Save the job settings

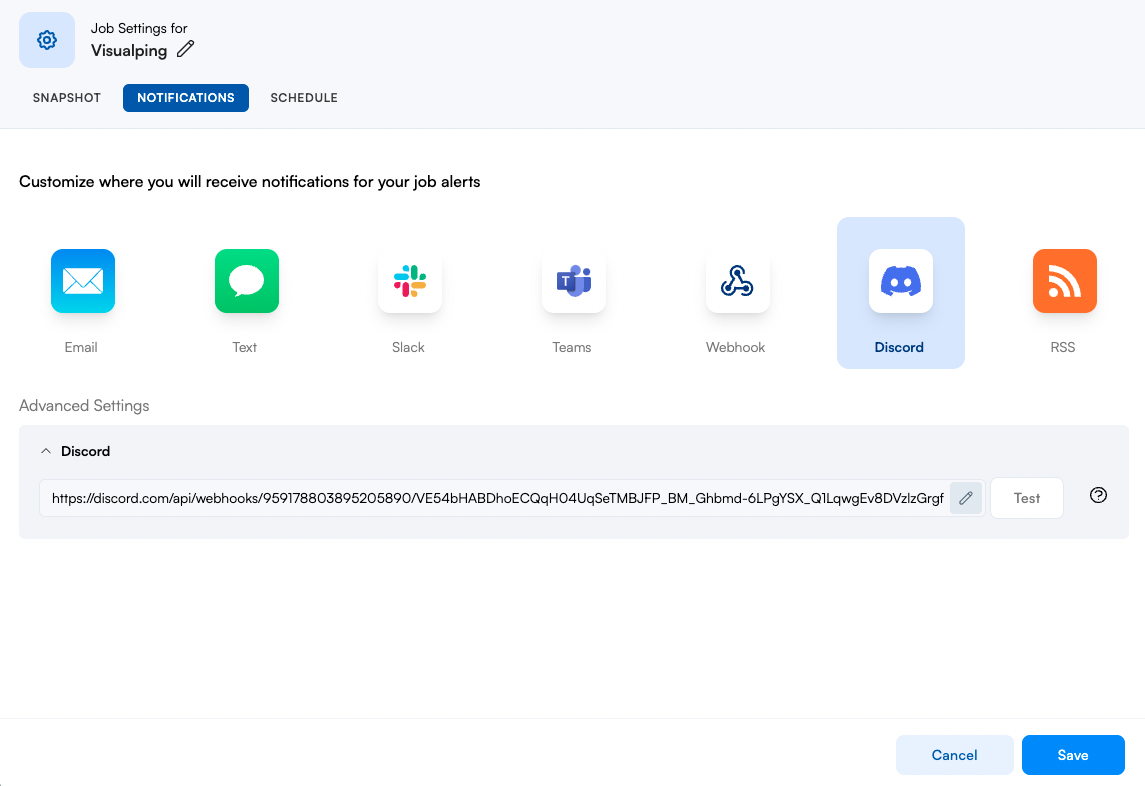[x=1073, y=755]
